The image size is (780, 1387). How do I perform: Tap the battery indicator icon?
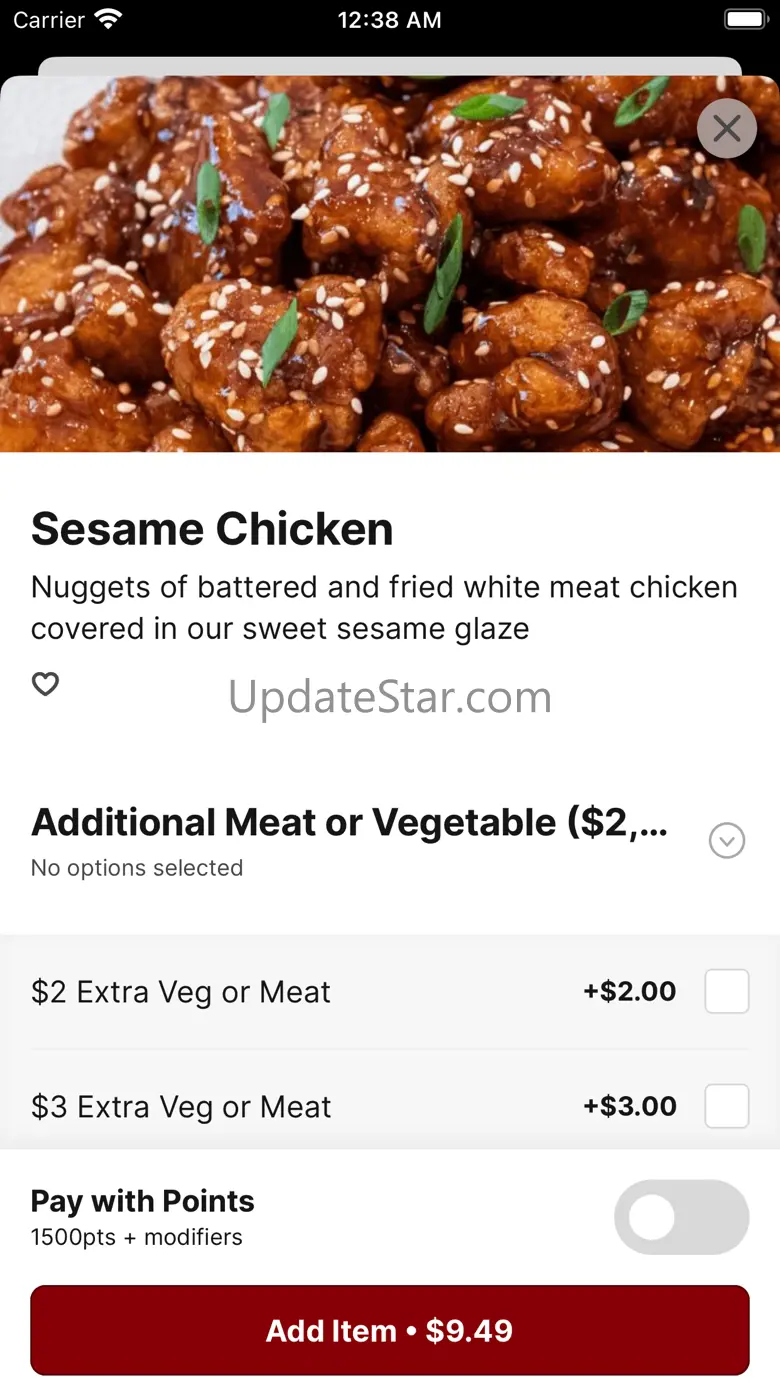(x=745, y=19)
